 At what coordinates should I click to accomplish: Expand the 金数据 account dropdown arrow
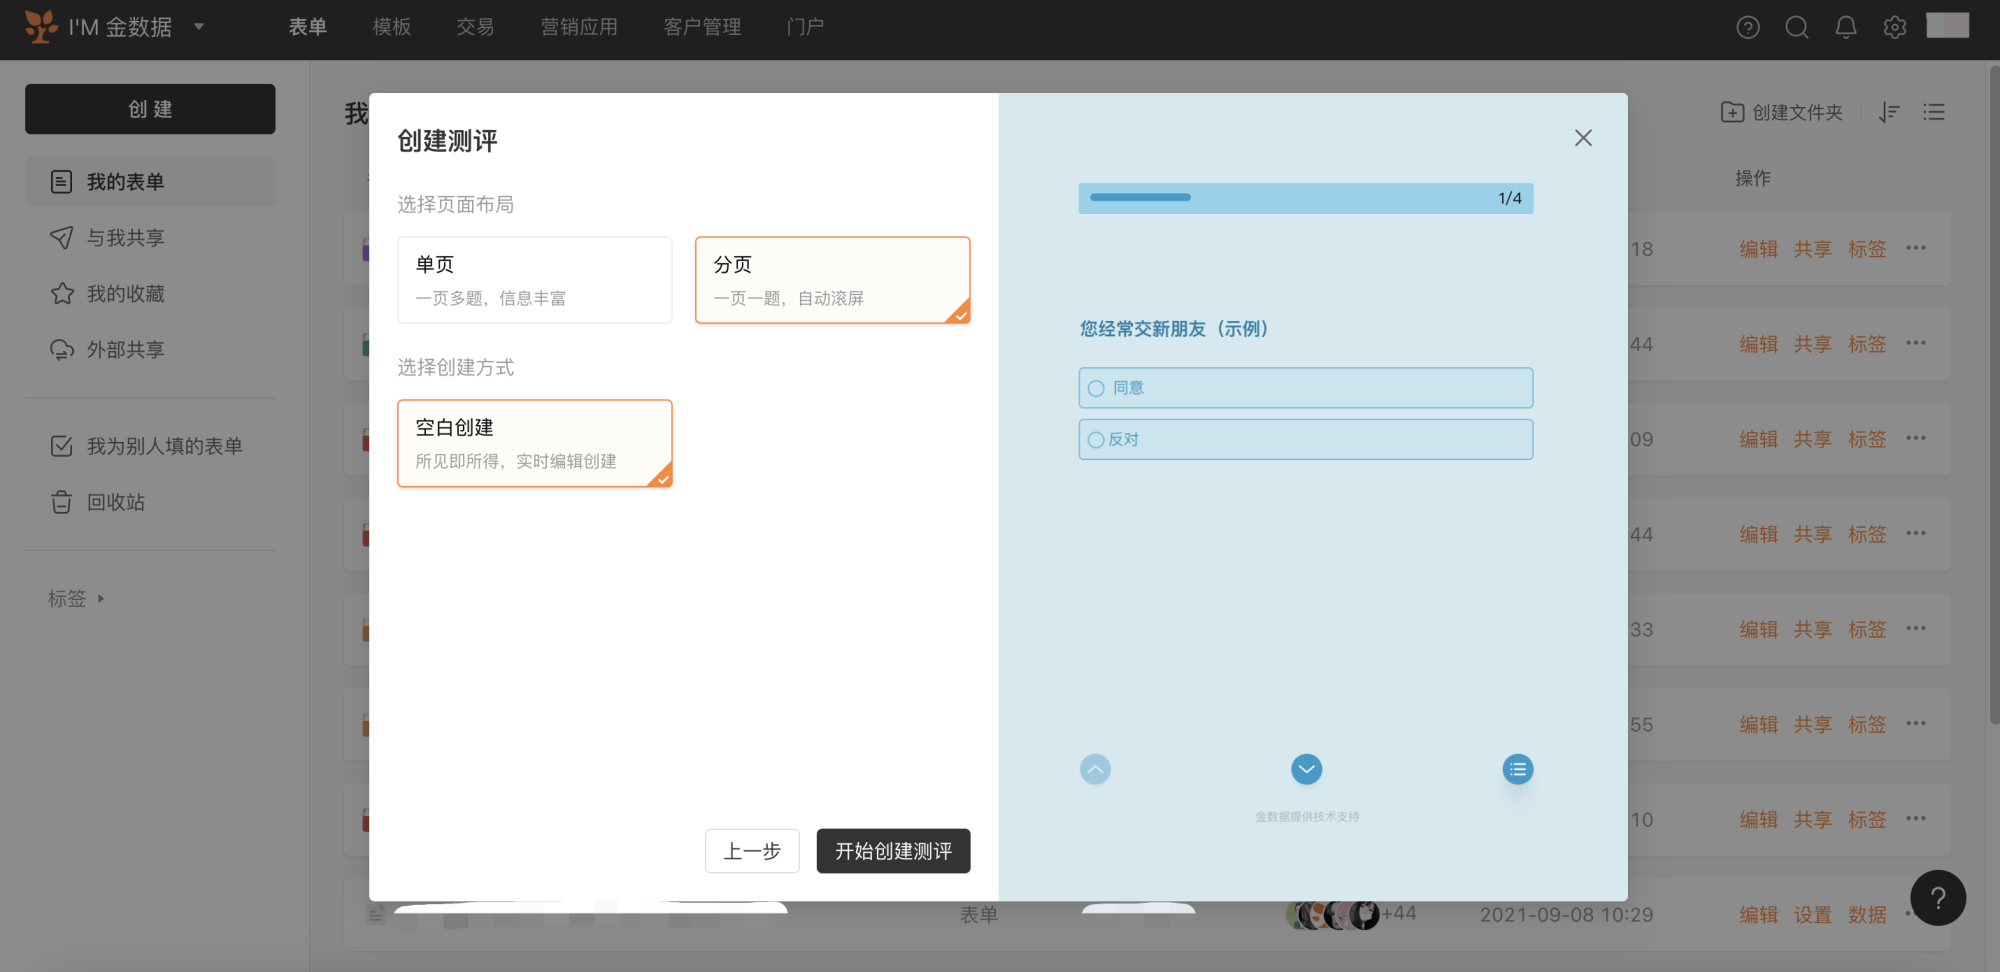(x=199, y=26)
